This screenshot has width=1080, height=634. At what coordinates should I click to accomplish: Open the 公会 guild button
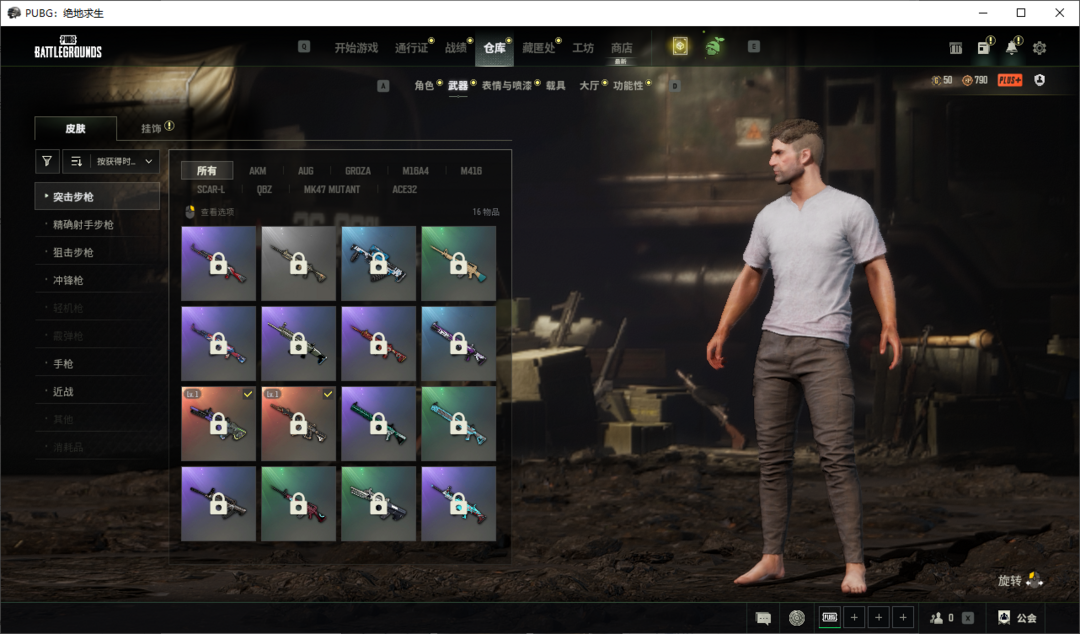coord(1017,617)
